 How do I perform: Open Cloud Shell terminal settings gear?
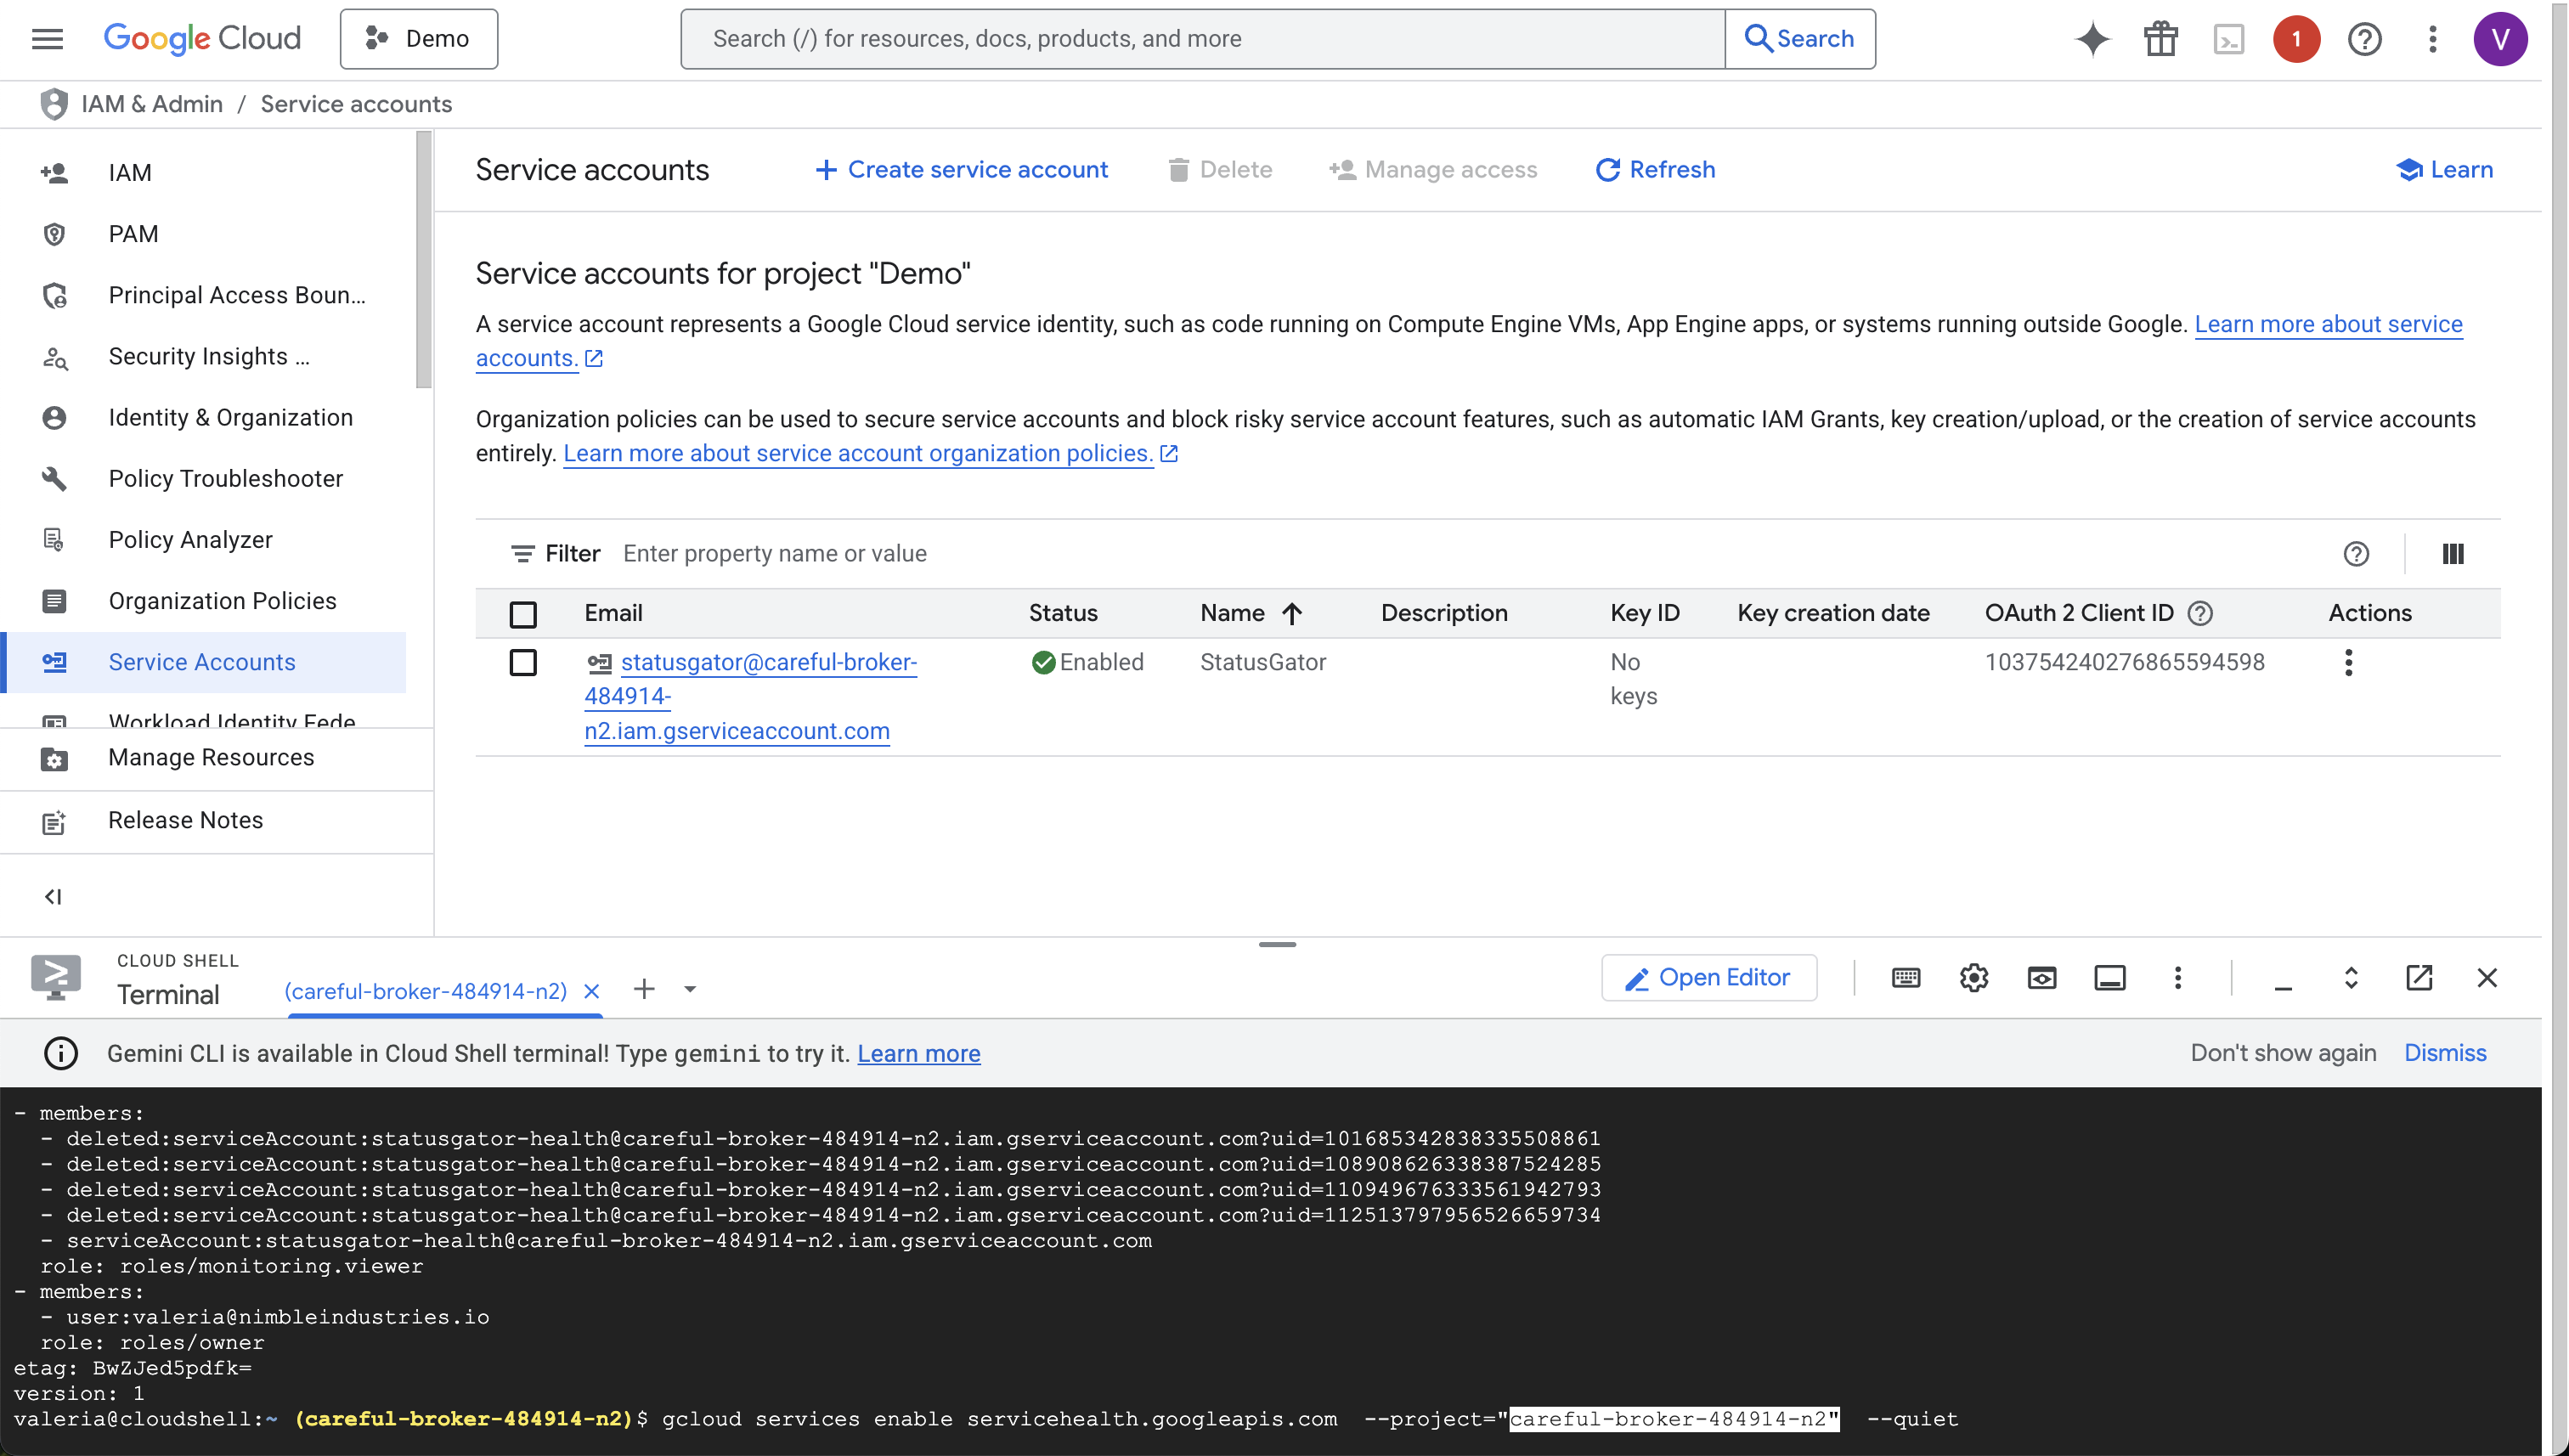(x=1973, y=977)
